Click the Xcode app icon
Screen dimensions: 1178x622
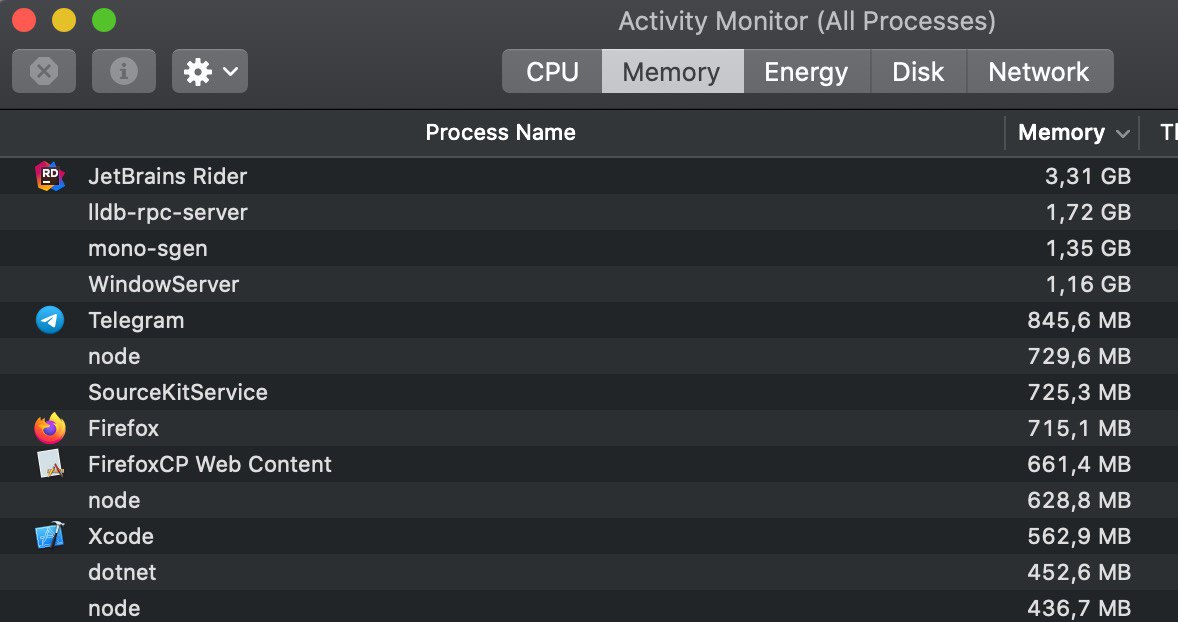pyautogui.click(x=50, y=536)
